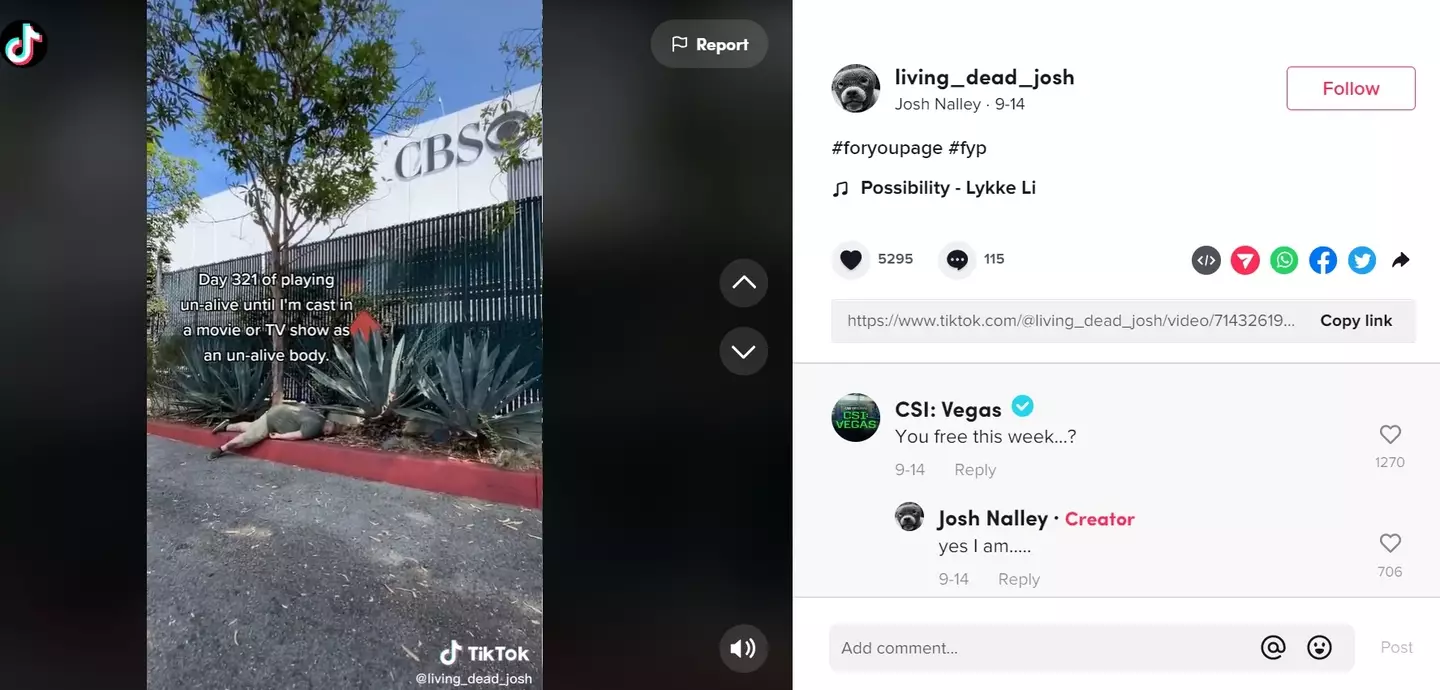1440x690 pixels.
Task: Go to next video with down chevron
Action: tap(744, 351)
